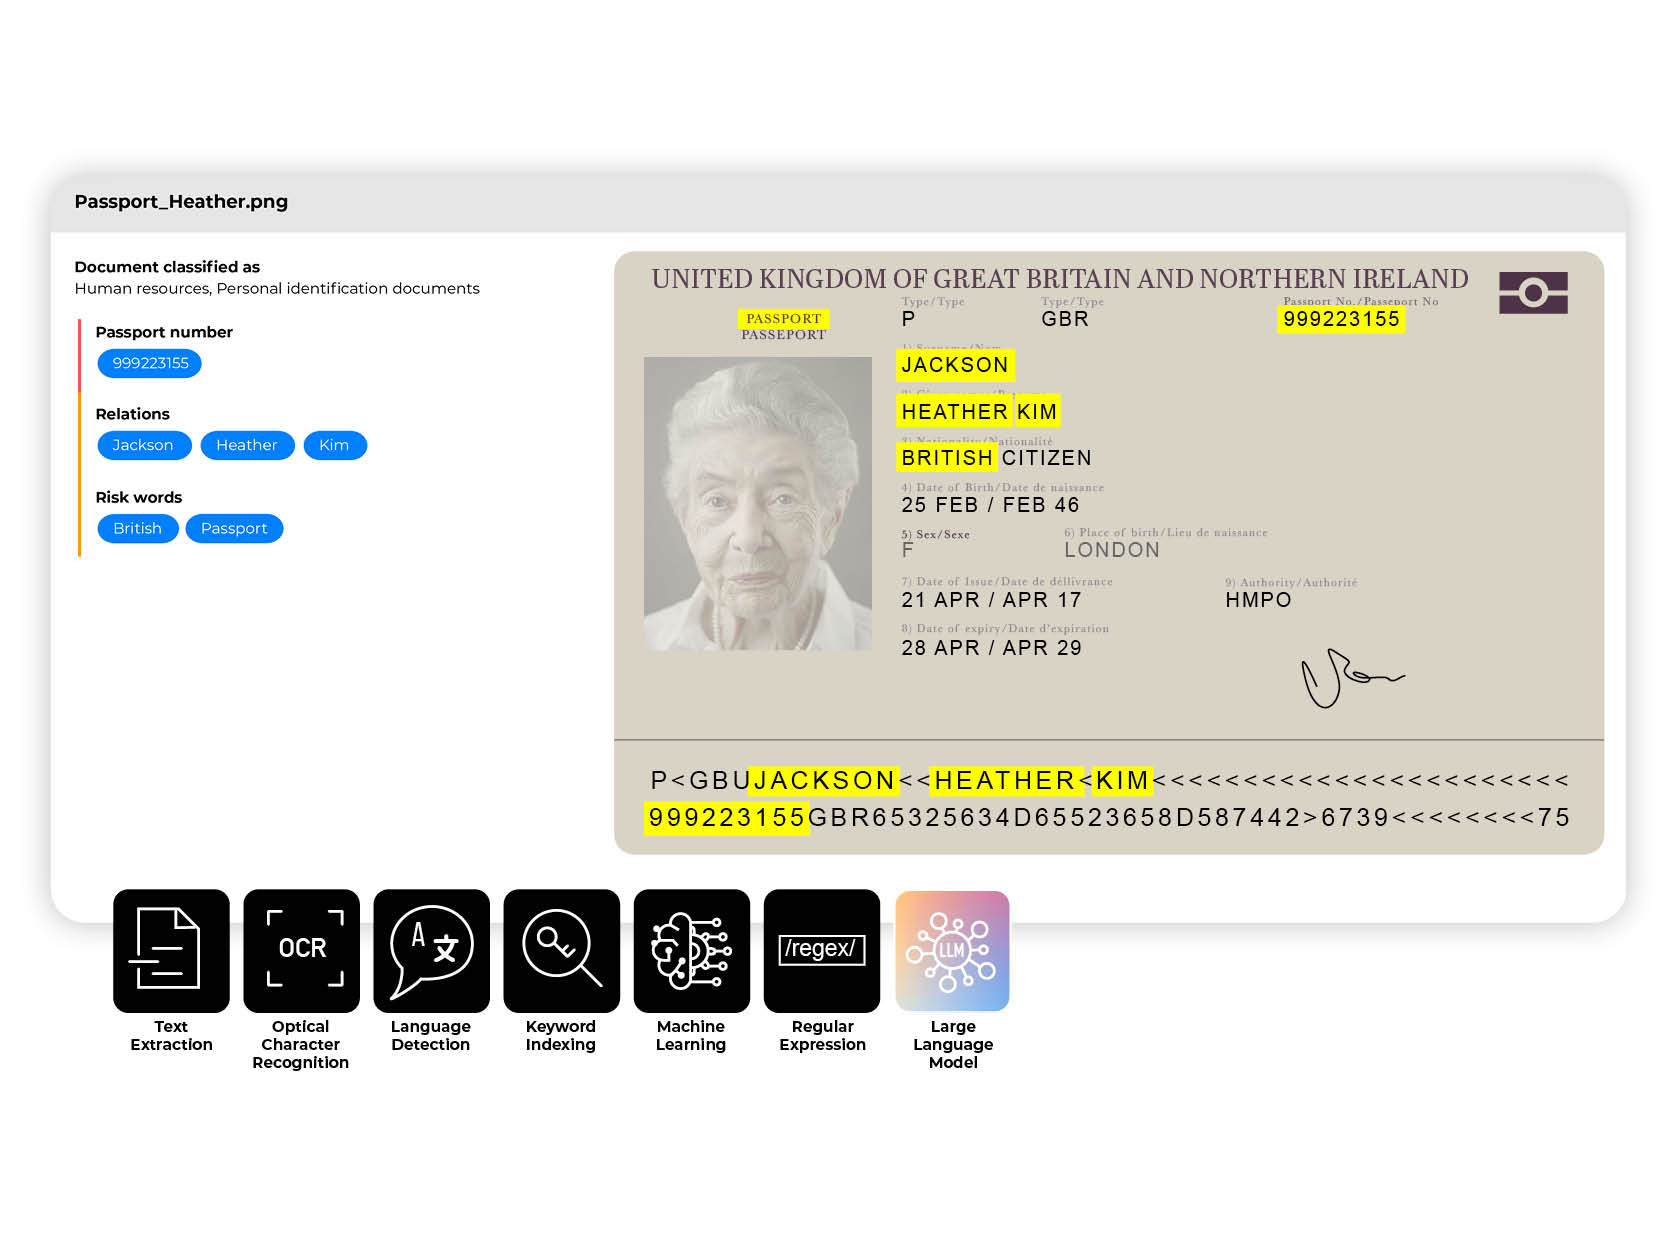This screenshot has height=1250, width=1667.
Task: Select the Heather relation tag
Action: (247, 445)
